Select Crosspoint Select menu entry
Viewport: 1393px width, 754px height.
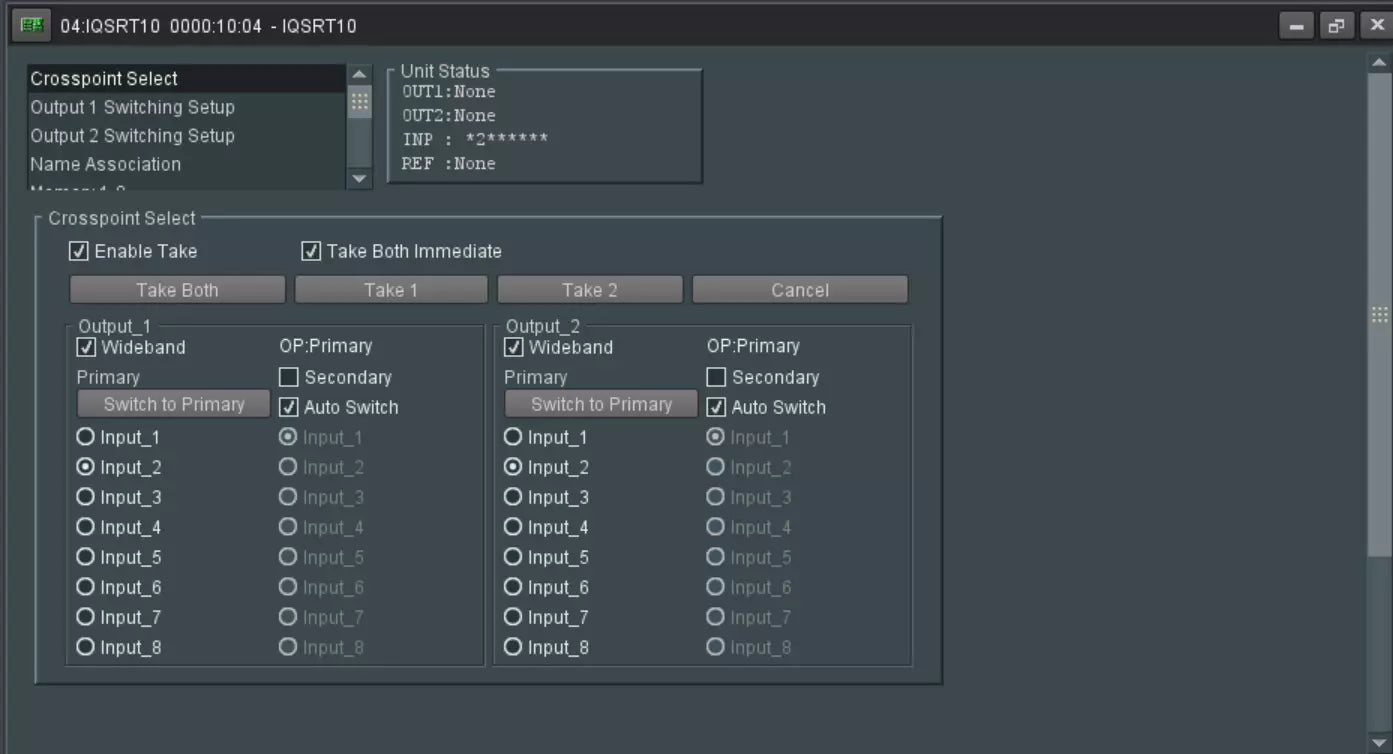[x=186, y=79]
